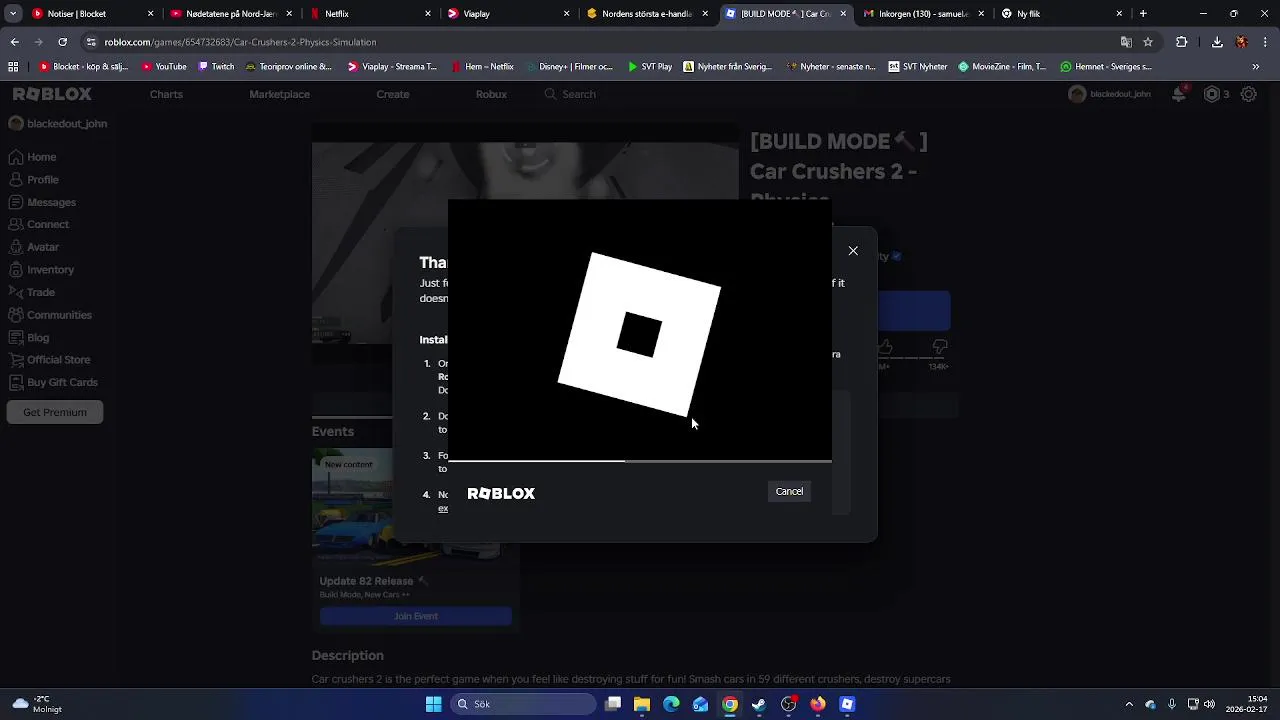Reload the Roblox page
The image size is (1280, 720).
click(x=62, y=42)
